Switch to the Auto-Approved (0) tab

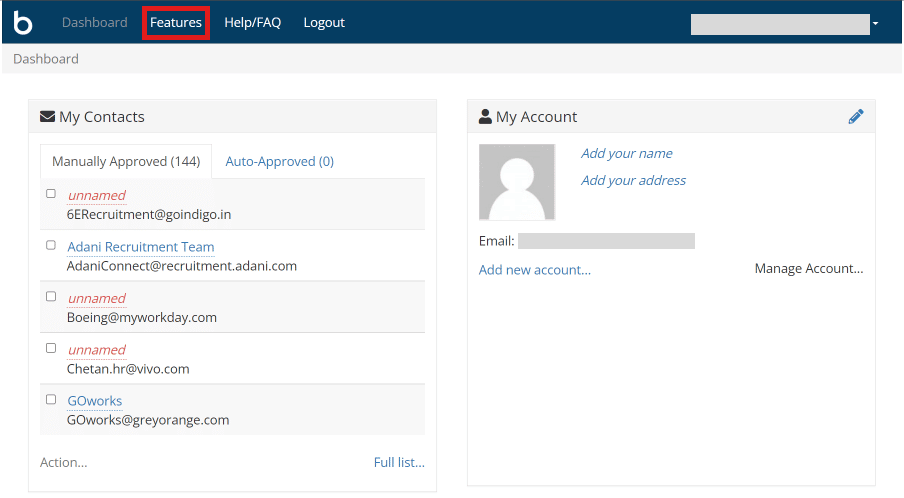(279, 161)
